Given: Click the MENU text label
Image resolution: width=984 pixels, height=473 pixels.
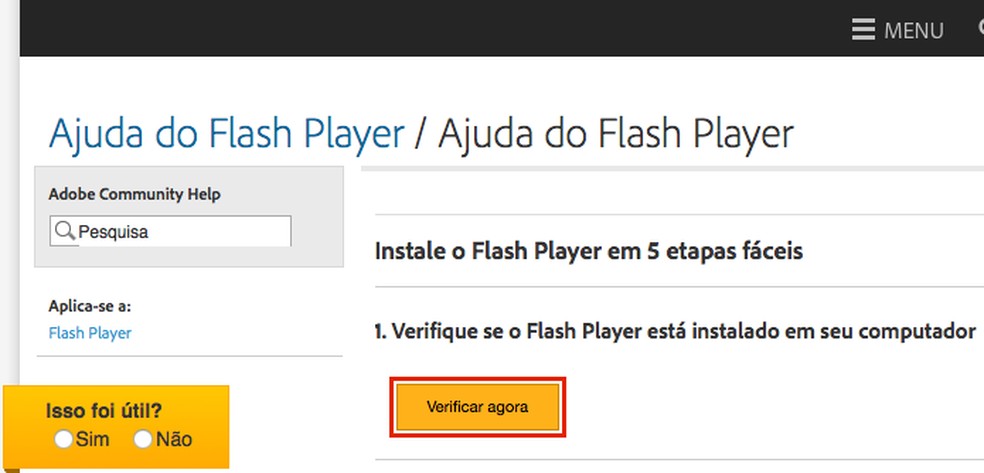Looking at the screenshot, I should point(914,31).
